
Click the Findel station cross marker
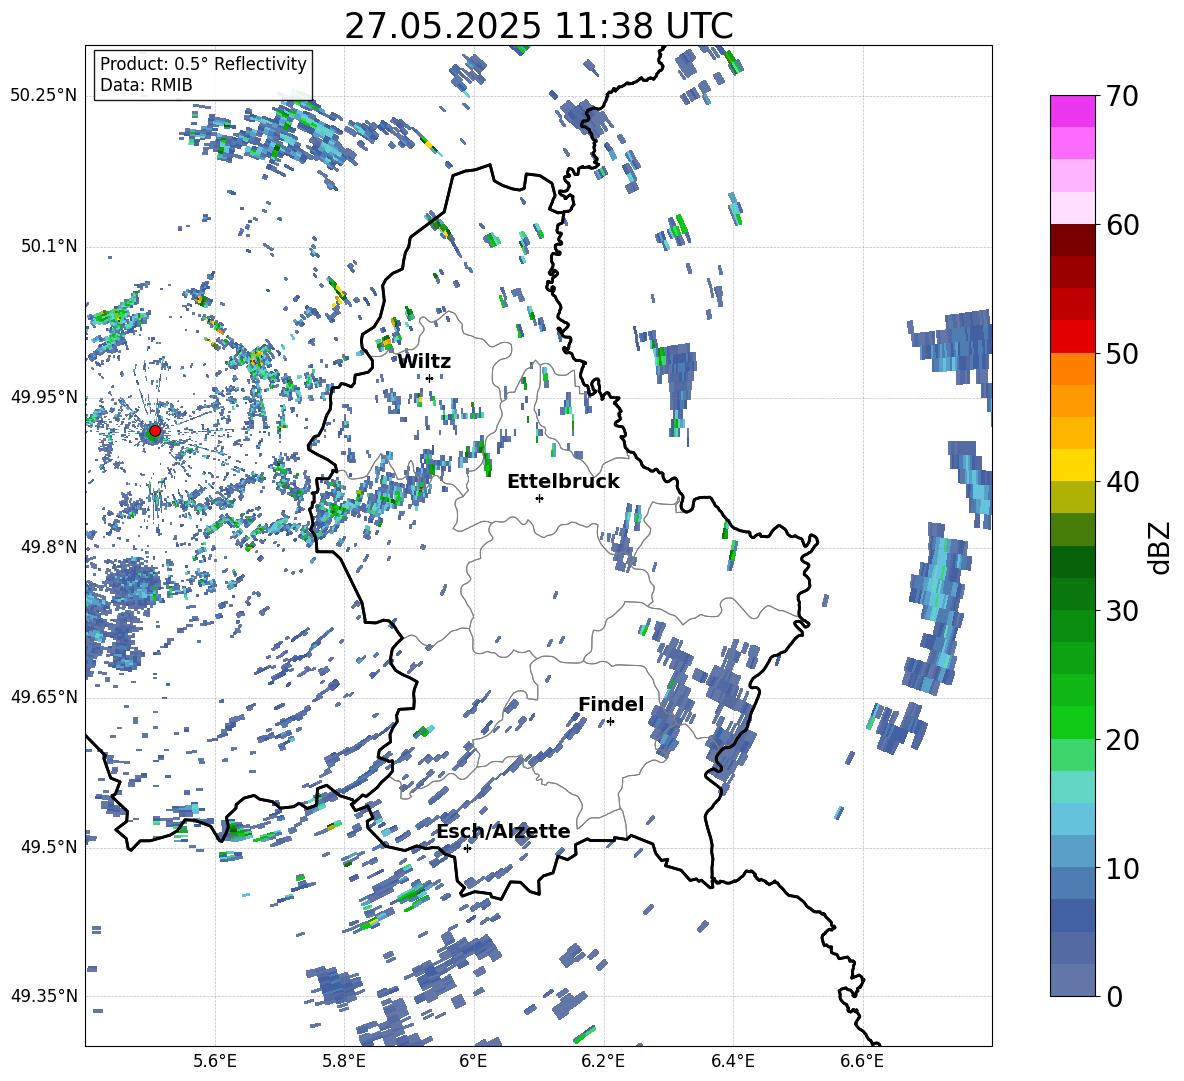pyautogui.click(x=610, y=722)
